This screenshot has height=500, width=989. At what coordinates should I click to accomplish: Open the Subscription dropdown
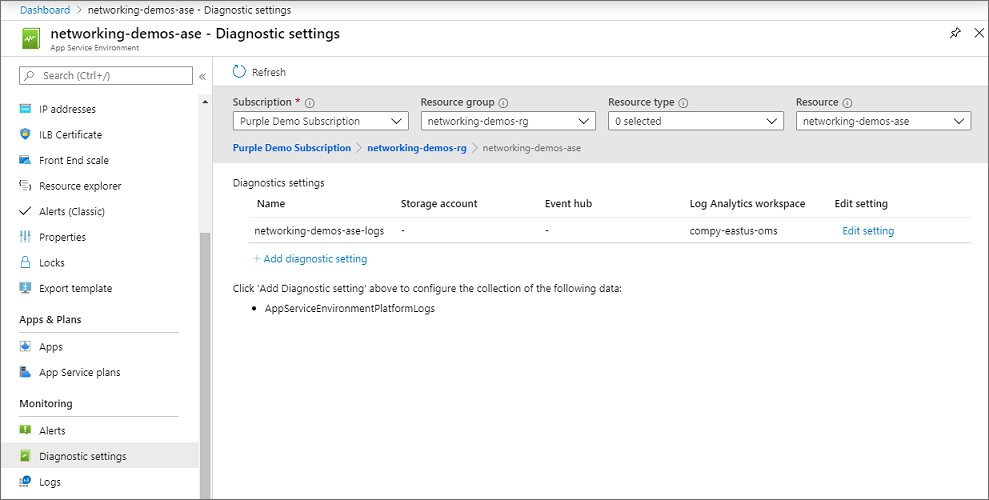(x=320, y=121)
